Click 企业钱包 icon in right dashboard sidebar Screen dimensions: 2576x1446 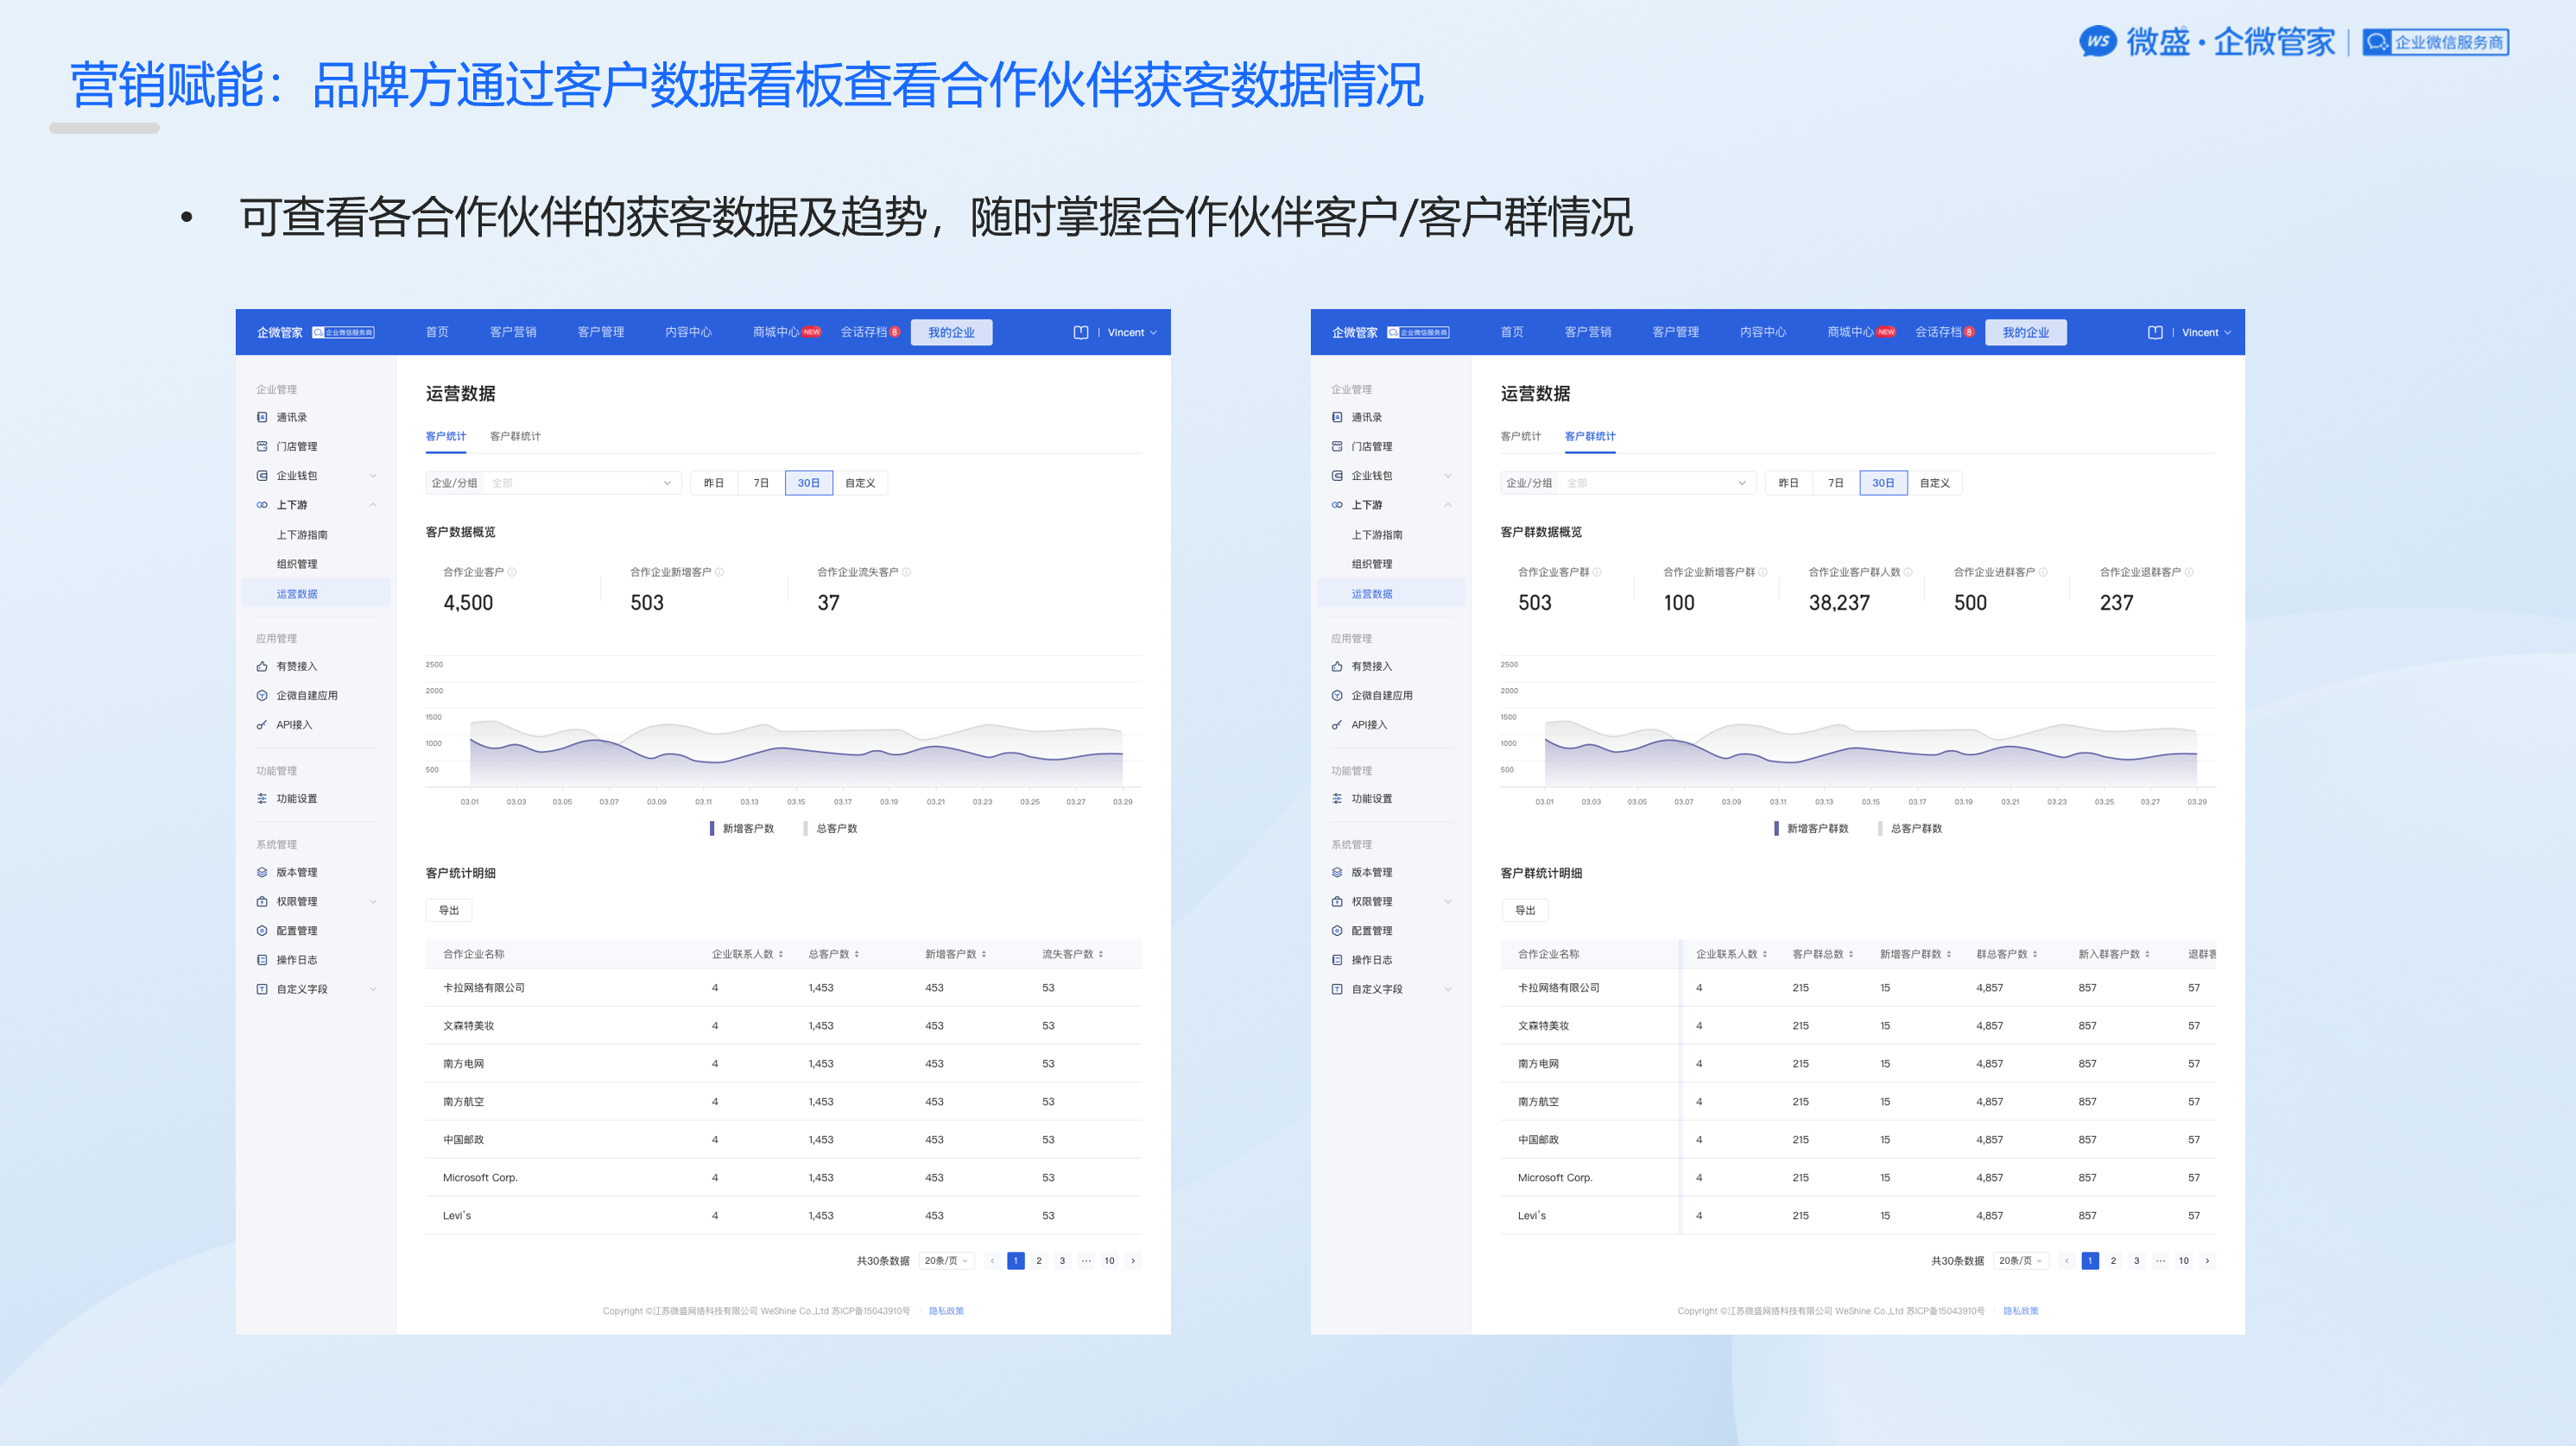[x=1337, y=476]
